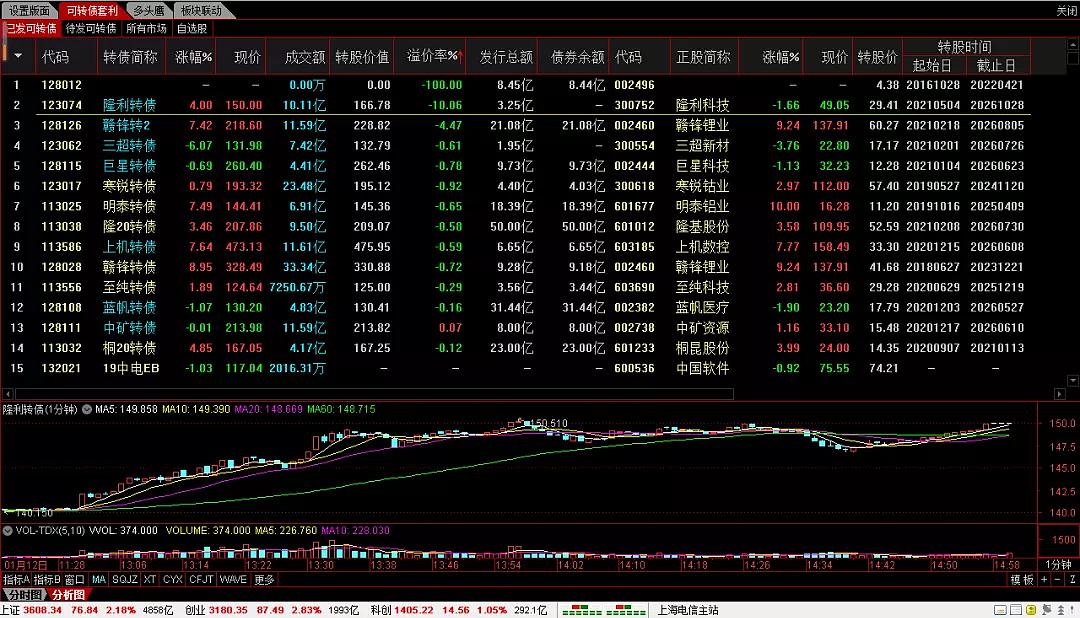Open the 所有市场 sub-tab
This screenshot has height=618, width=1080.
pos(146,28)
